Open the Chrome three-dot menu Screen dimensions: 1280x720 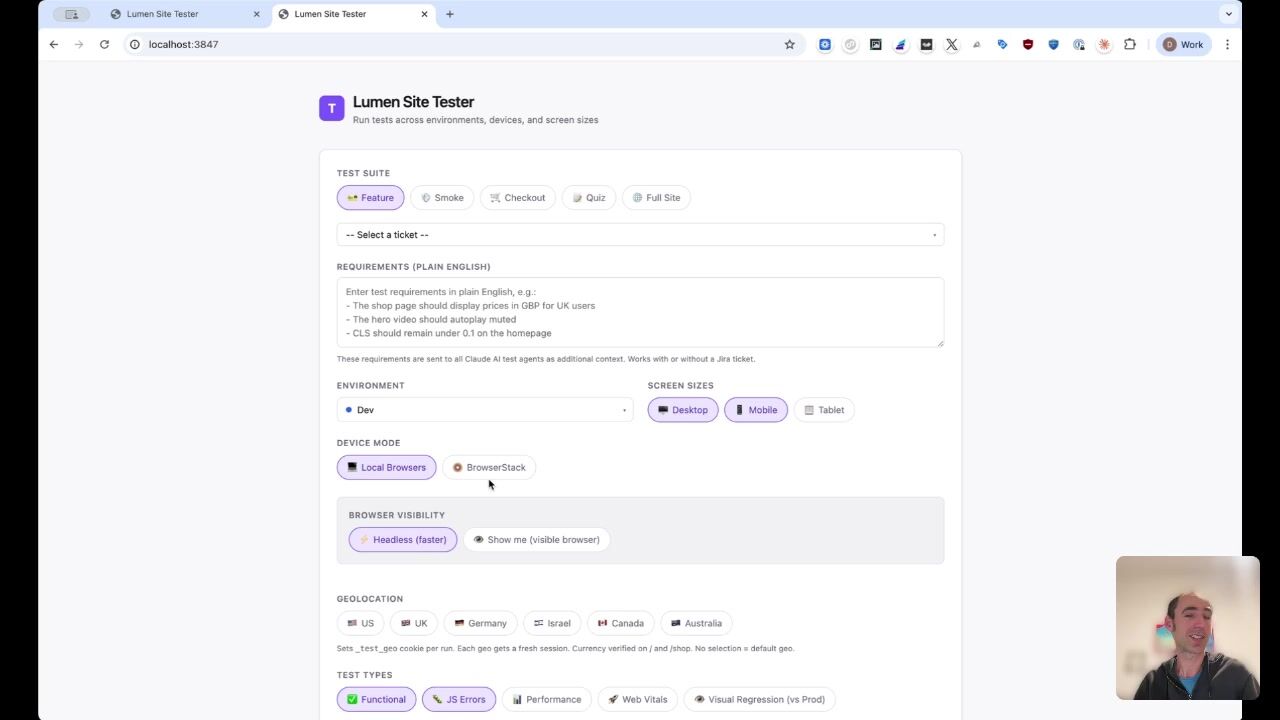tap(1227, 44)
